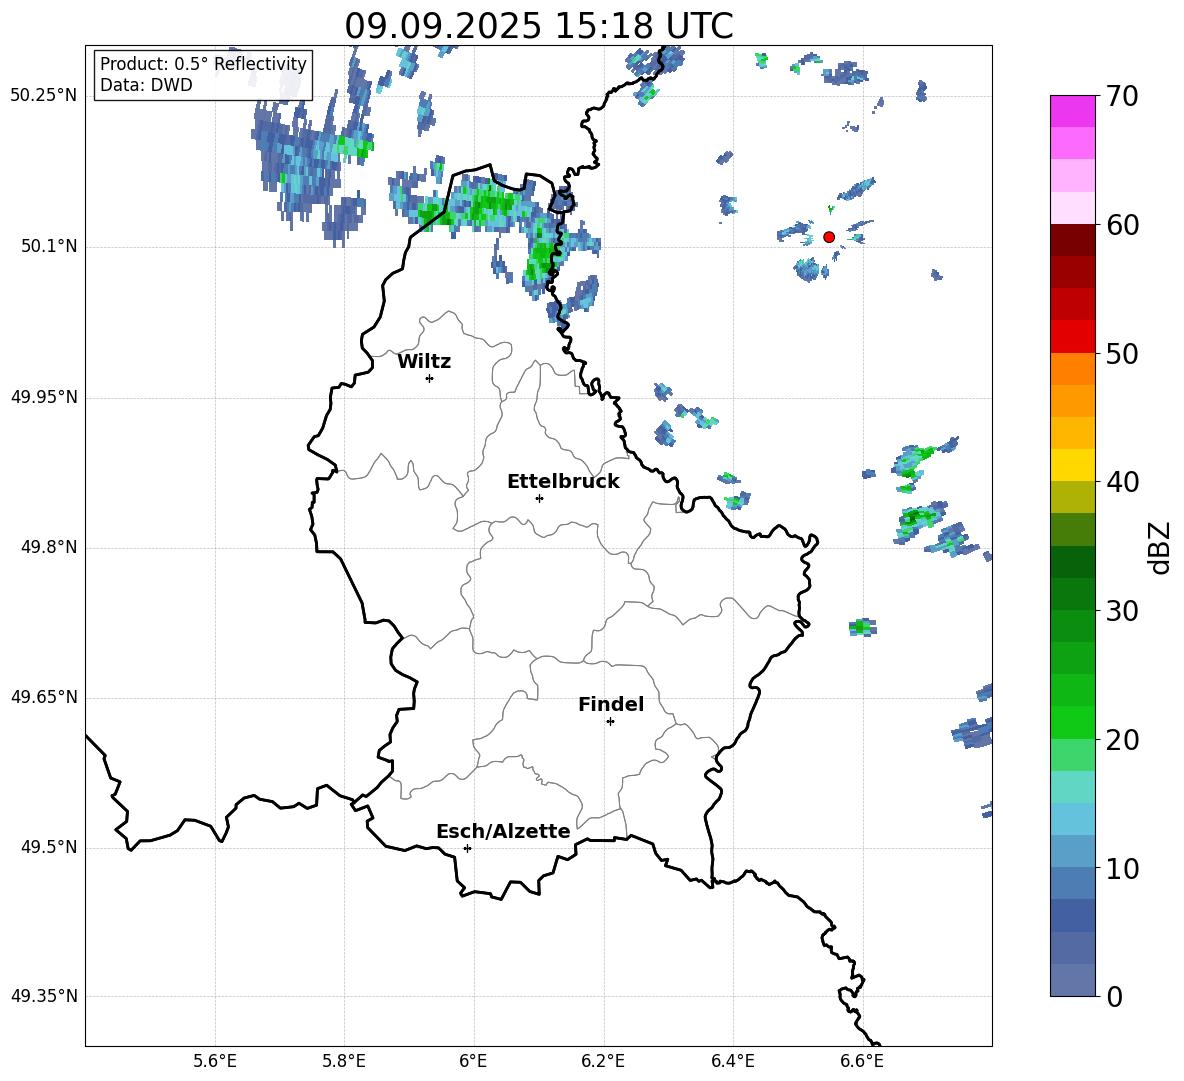
Task: Click the magenta top colorbar segment
Action: [x=1072, y=111]
